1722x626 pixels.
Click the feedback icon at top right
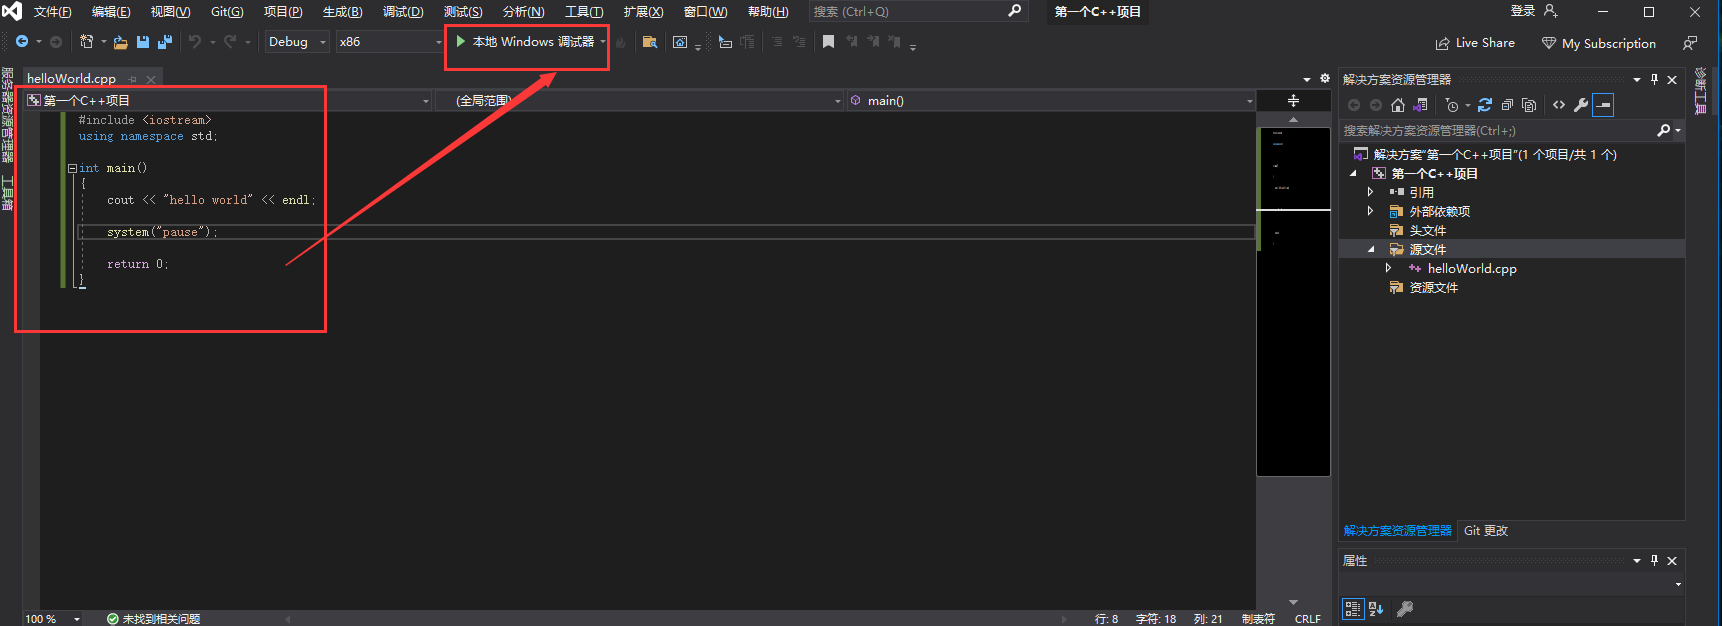1690,43
